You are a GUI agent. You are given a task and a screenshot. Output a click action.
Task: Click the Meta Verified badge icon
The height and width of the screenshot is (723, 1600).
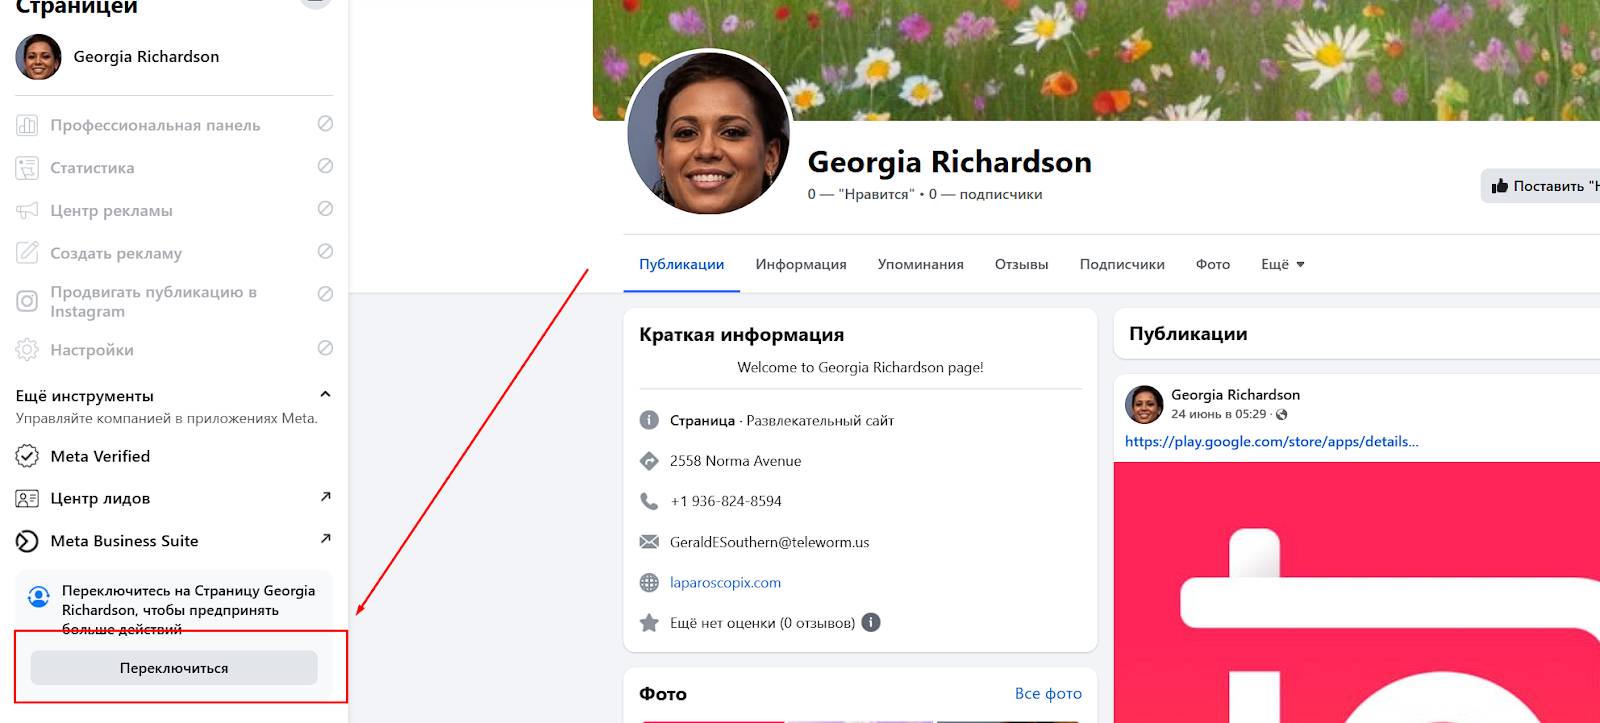(27, 456)
